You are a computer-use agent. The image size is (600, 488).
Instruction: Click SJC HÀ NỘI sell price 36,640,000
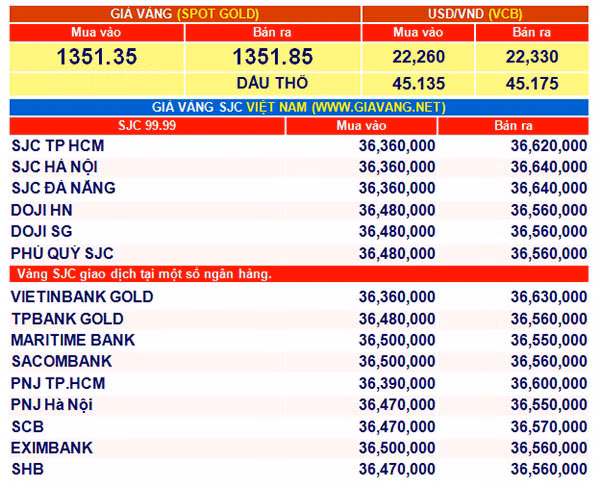pyautogui.click(x=549, y=167)
